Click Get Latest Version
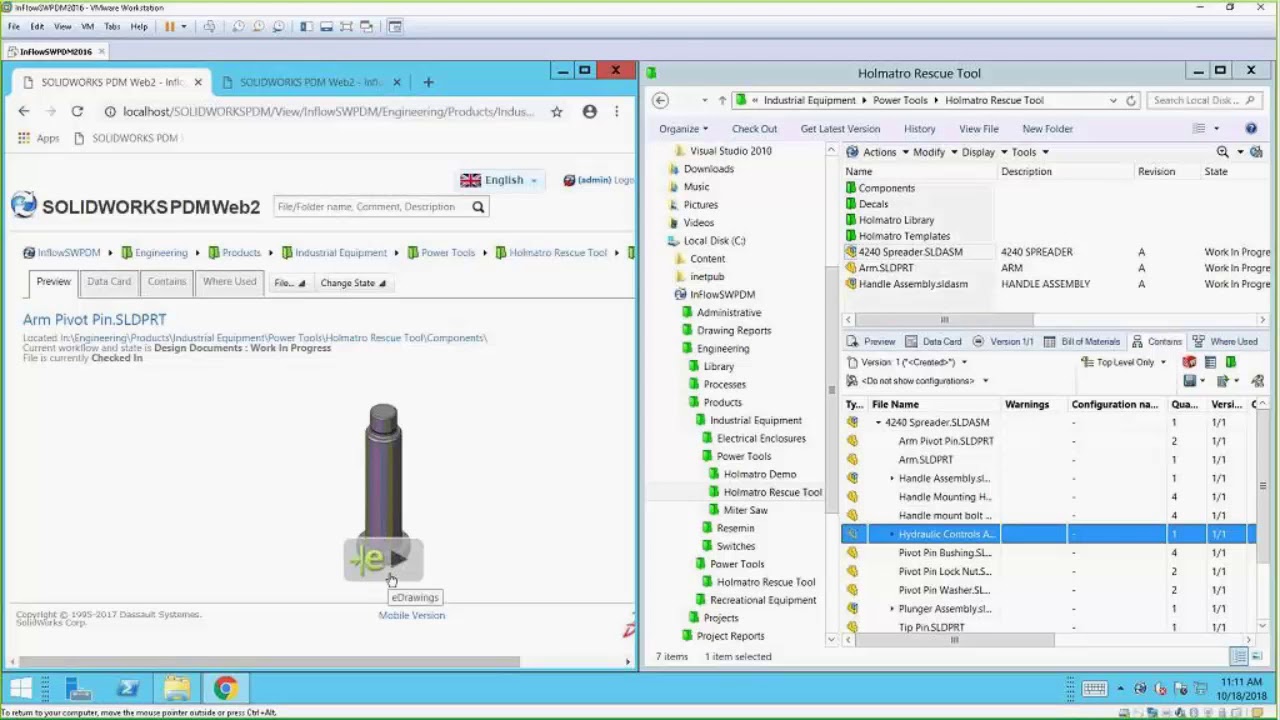 [840, 129]
